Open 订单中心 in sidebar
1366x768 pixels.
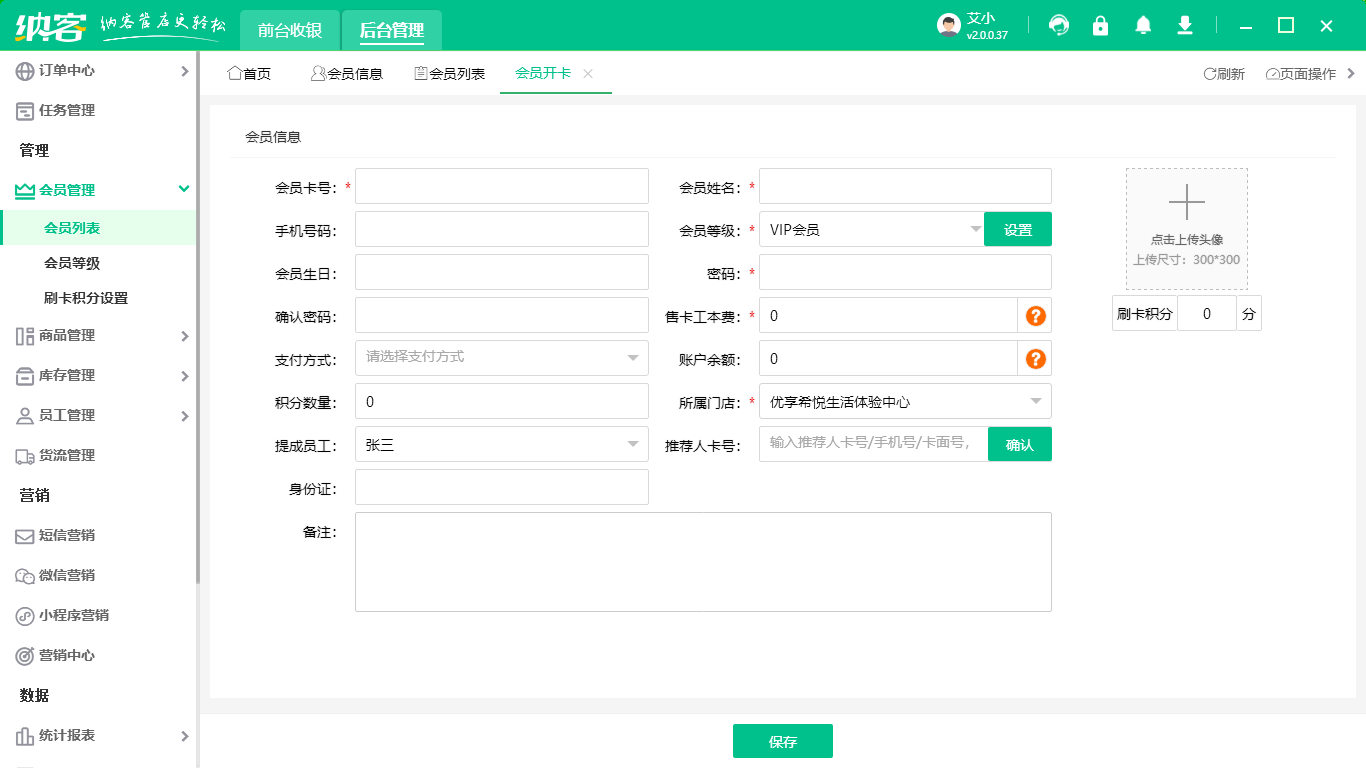point(98,71)
